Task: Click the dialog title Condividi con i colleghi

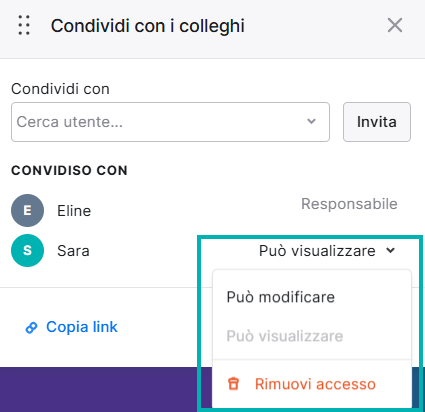Action: (x=148, y=26)
